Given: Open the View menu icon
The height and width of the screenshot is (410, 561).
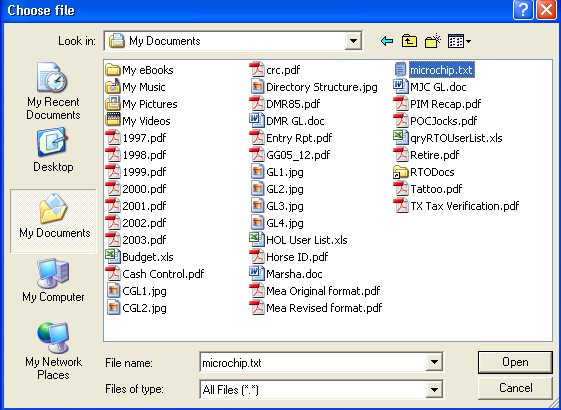Looking at the screenshot, I should [x=459, y=41].
